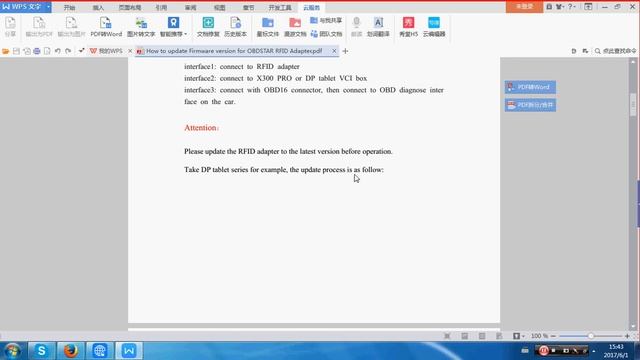
Task: Switch to the 页面布局 ribbon tab
Action: pos(130,7)
